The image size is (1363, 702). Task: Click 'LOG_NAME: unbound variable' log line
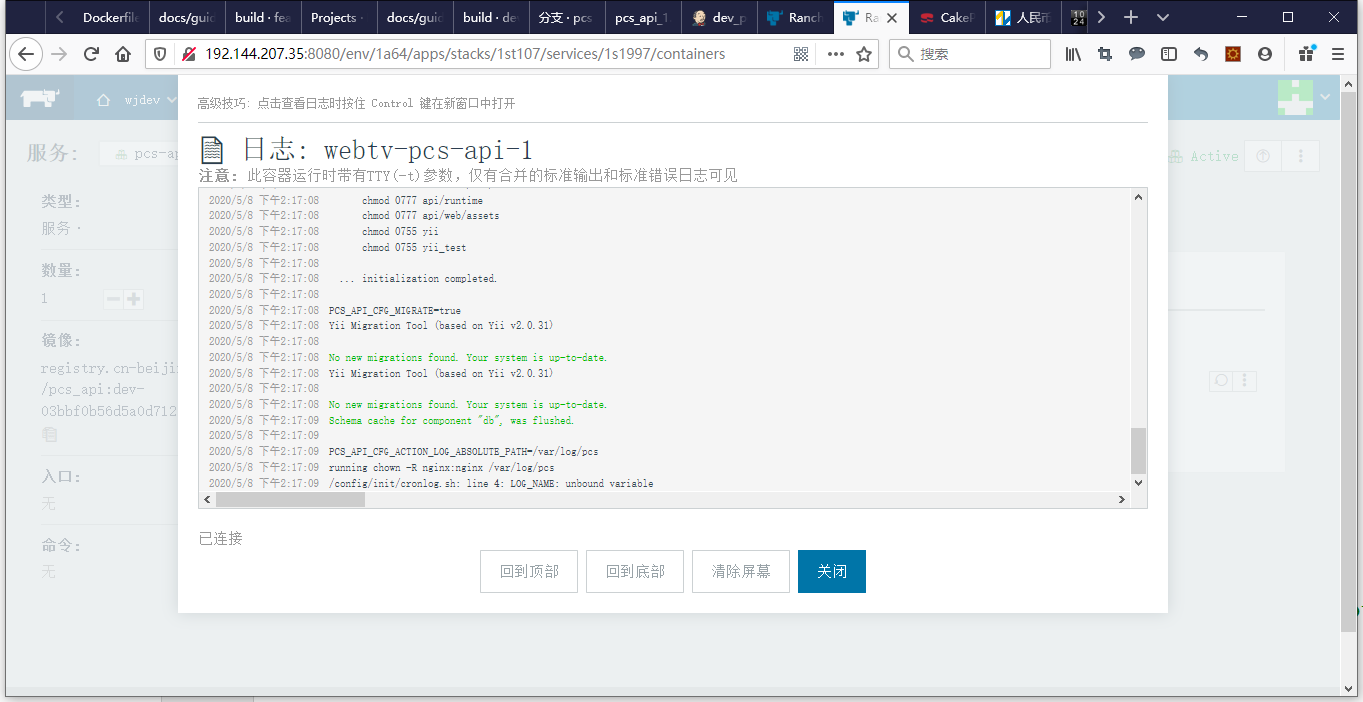491,484
